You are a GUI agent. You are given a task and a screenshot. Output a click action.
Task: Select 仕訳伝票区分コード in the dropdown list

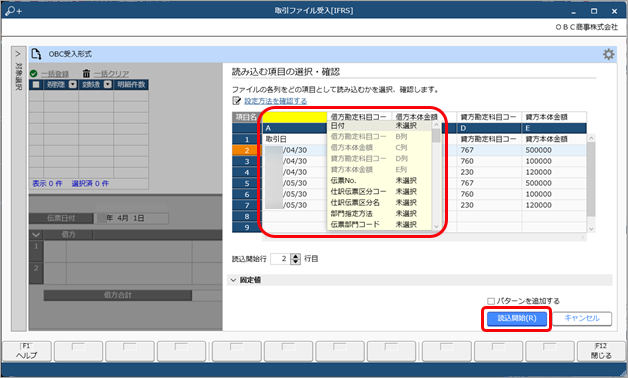[x=380, y=191]
